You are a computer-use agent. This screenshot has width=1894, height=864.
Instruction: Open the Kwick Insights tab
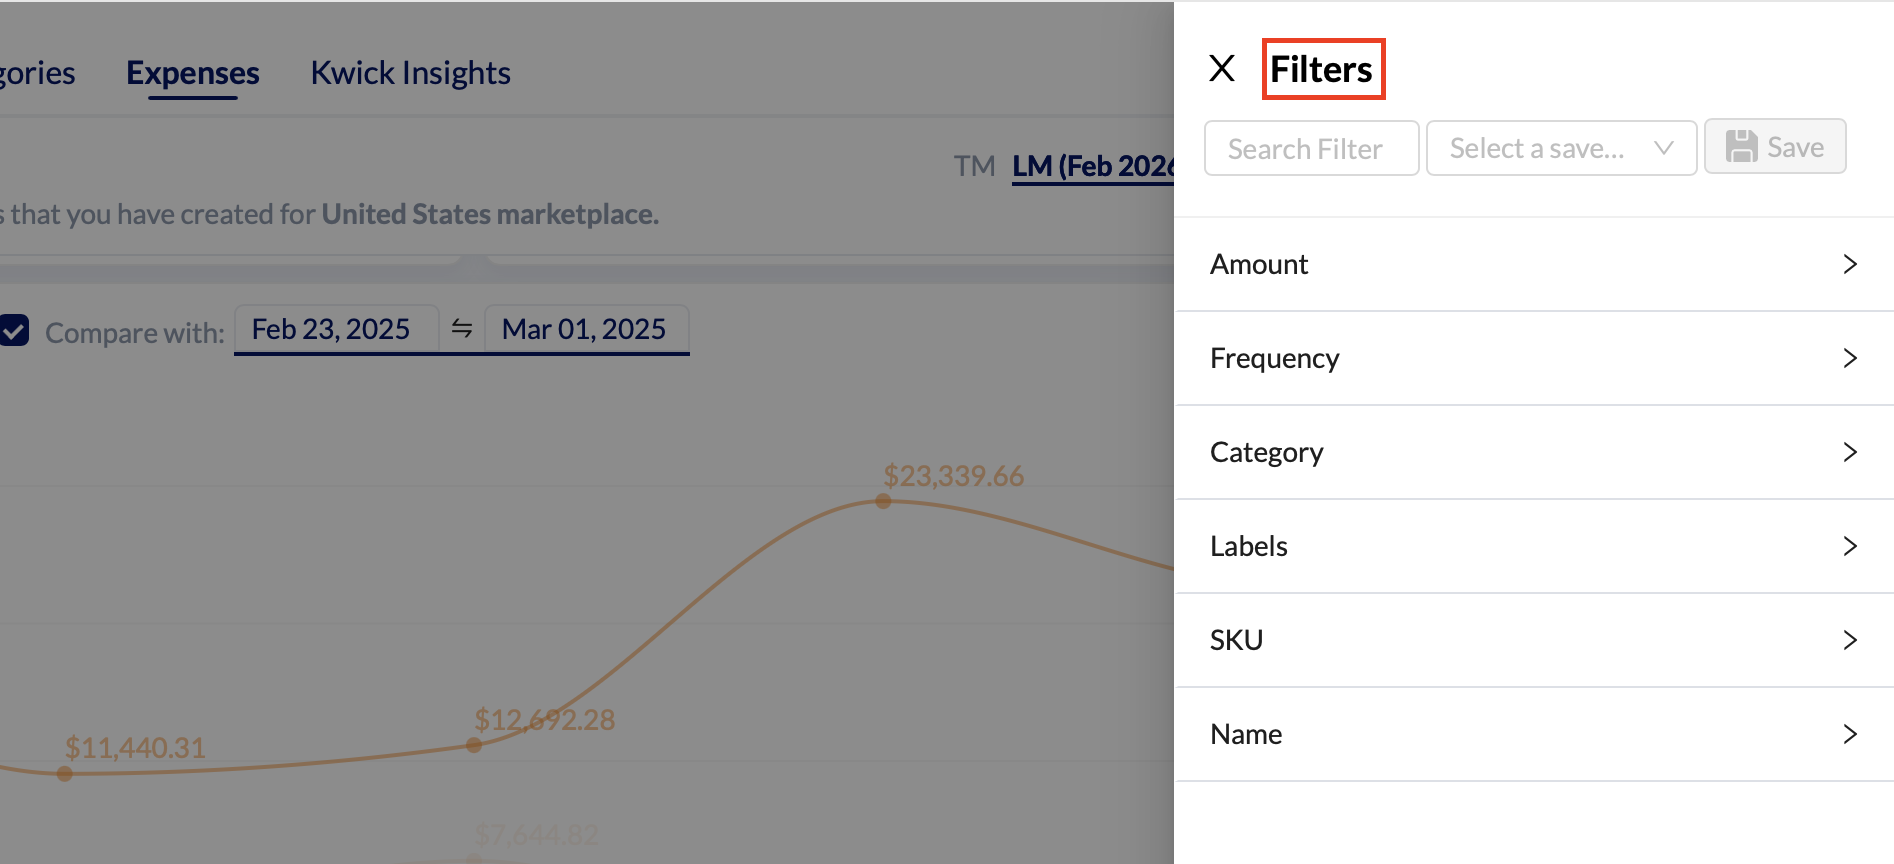(x=410, y=73)
